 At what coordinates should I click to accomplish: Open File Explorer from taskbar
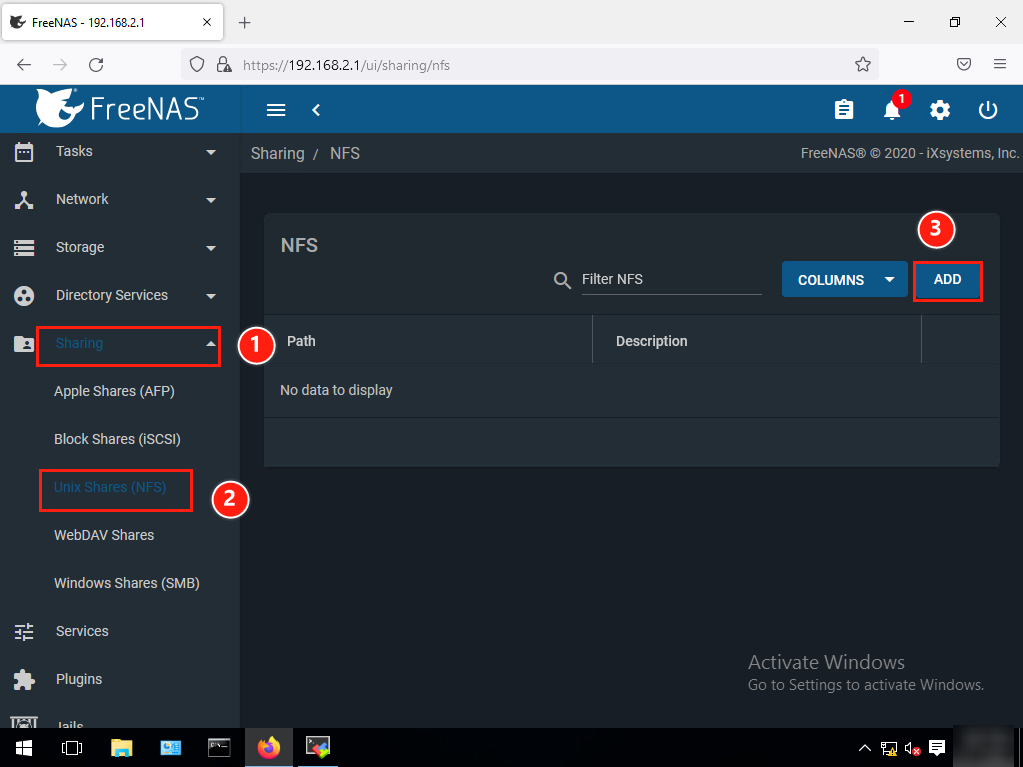click(122, 747)
